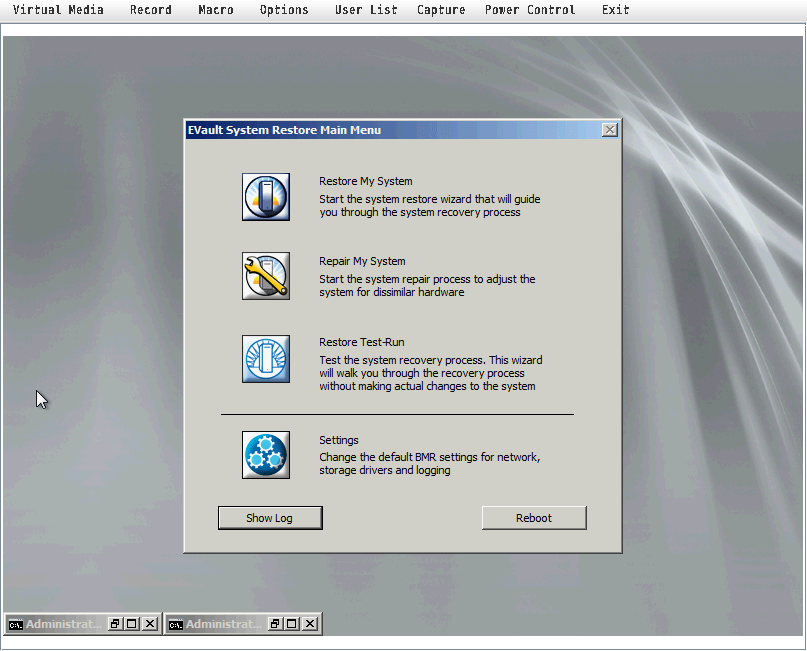Maximize the second Administrator window
This screenshot has width=807, height=651.
(x=292, y=624)
